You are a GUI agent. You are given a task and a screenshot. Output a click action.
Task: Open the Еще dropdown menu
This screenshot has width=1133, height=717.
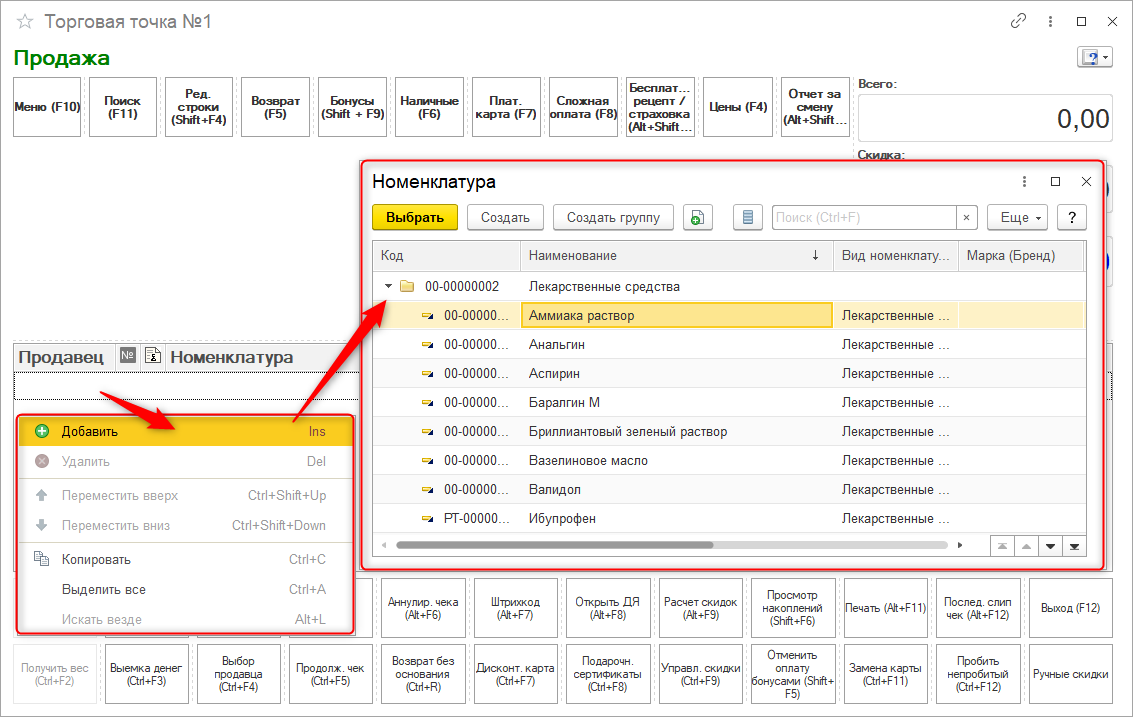(1017, 218)
